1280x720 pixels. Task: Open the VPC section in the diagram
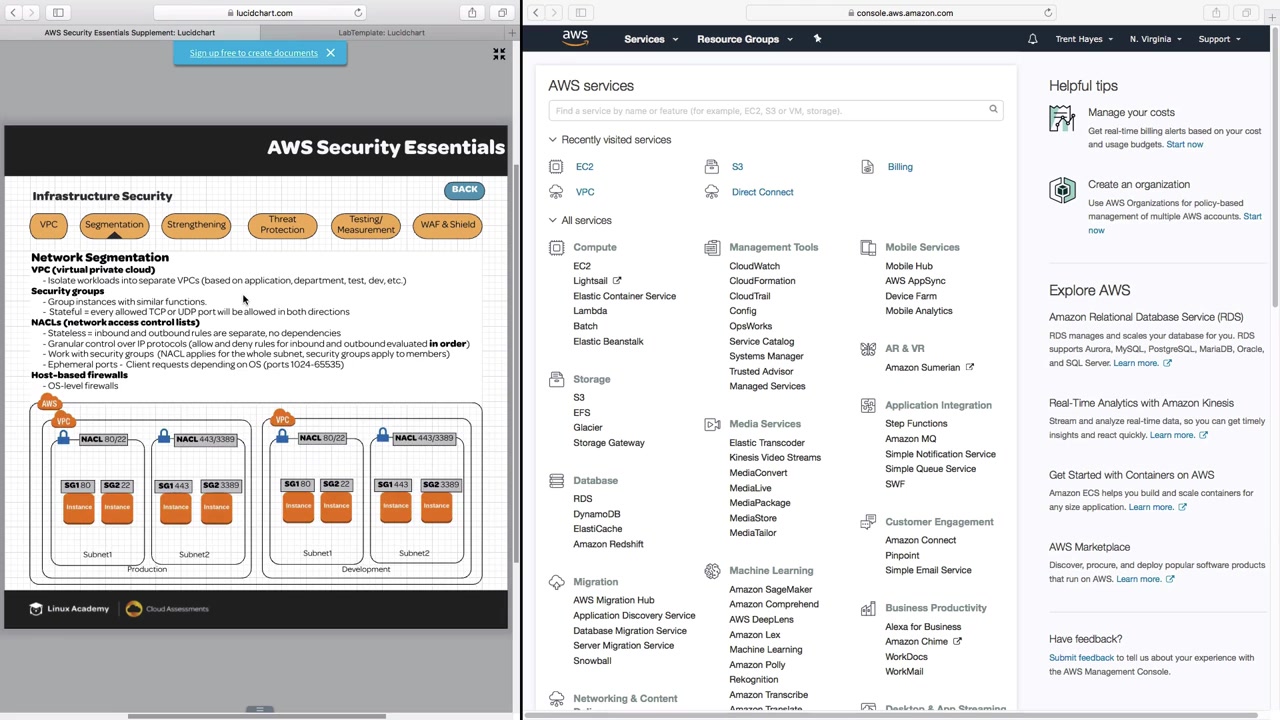tap(49, 225)
